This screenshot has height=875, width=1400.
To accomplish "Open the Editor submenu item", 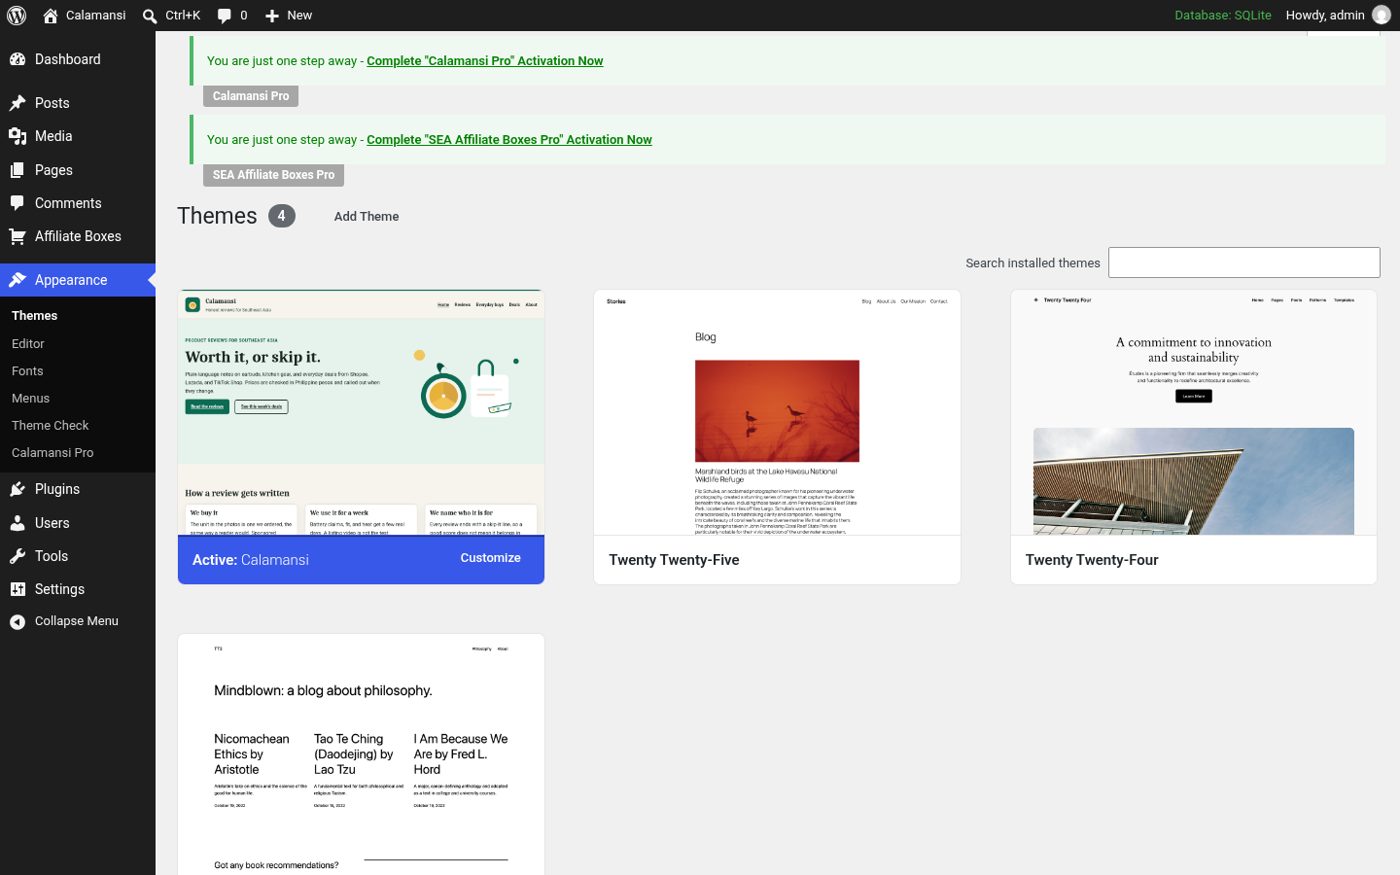I will coord(28,343).
